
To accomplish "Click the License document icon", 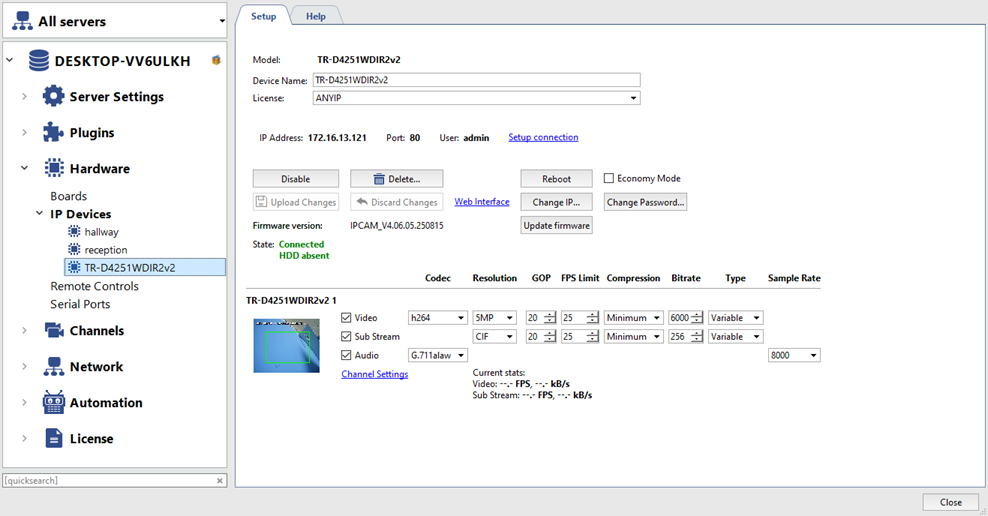I will (x=53, y=439).
